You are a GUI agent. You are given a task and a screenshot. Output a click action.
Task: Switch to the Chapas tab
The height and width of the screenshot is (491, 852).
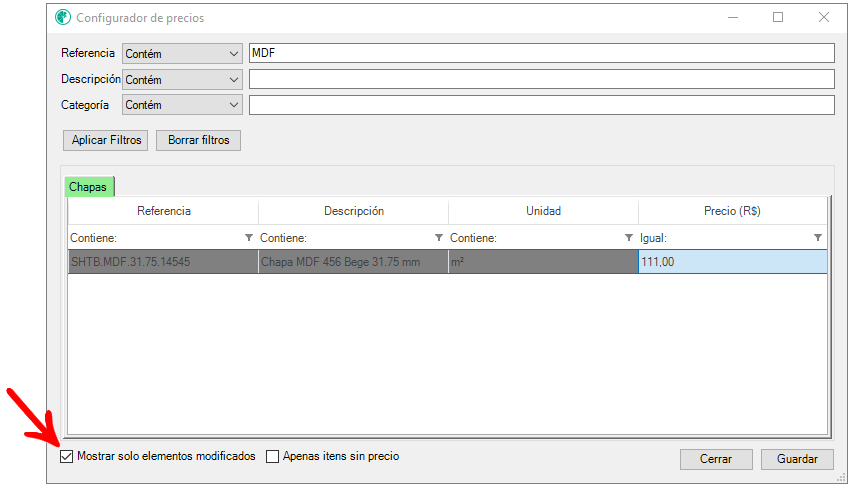point(88,187)
